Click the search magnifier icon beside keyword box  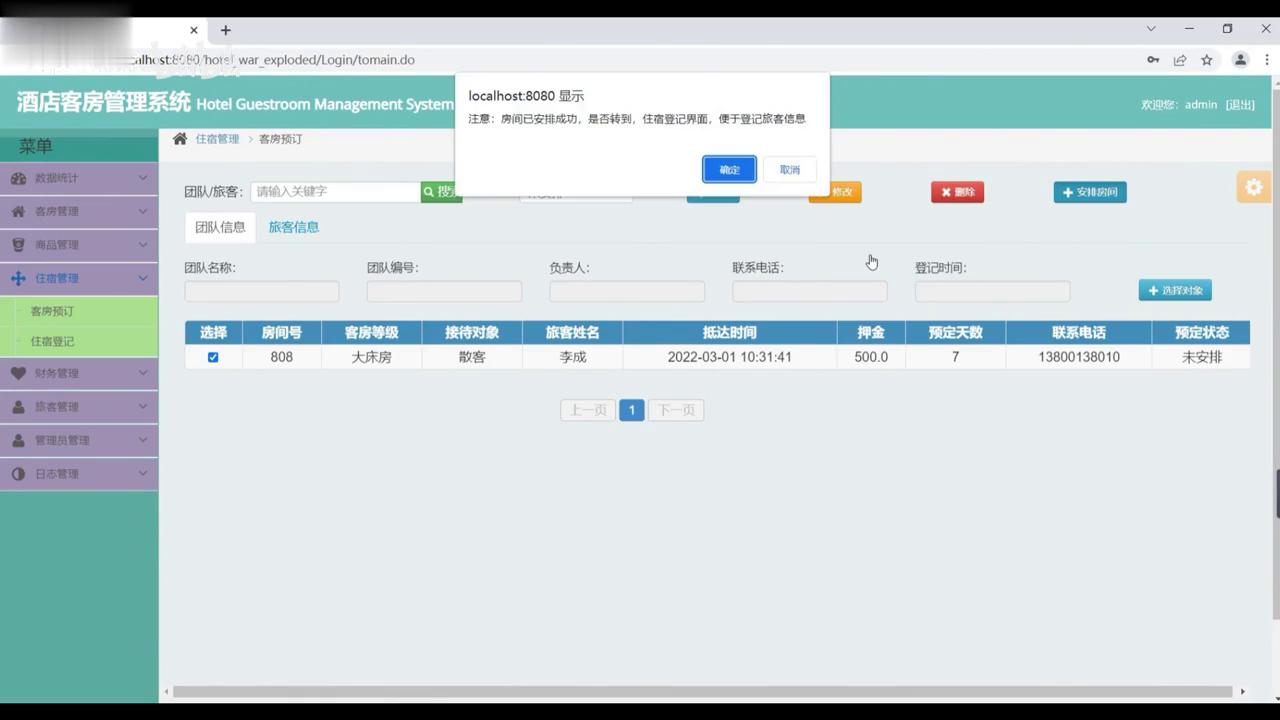[429, 191]
